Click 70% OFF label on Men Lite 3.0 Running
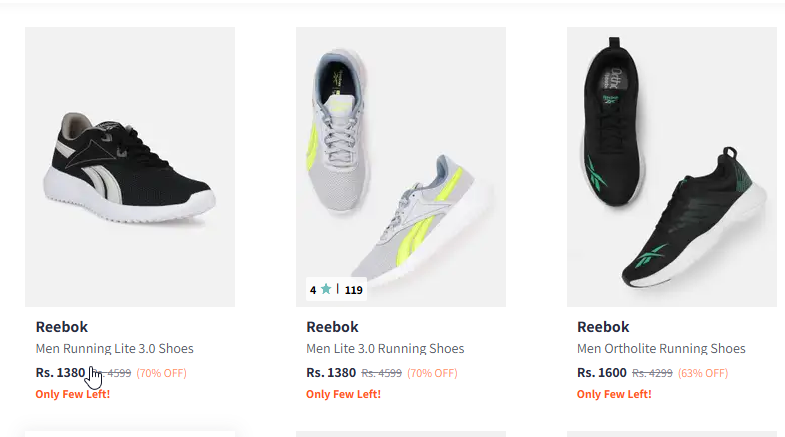Image resolution: width=785 pixels, height=437 pixels. tap(432, 373)
